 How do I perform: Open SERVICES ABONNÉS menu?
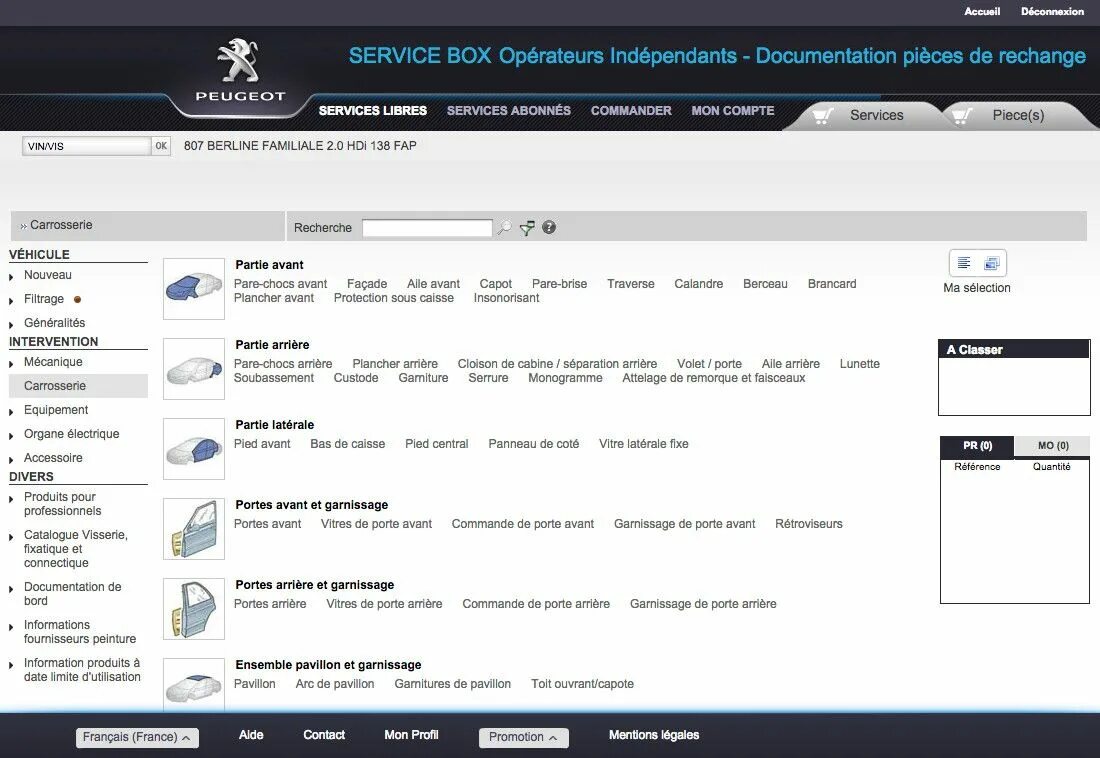pos(509,111)
